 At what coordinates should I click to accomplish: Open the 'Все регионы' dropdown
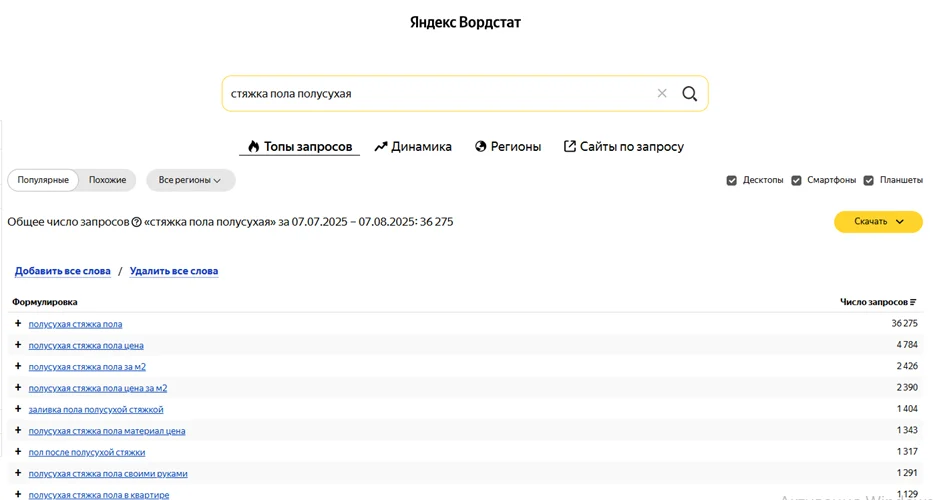[x=190, y=180]
